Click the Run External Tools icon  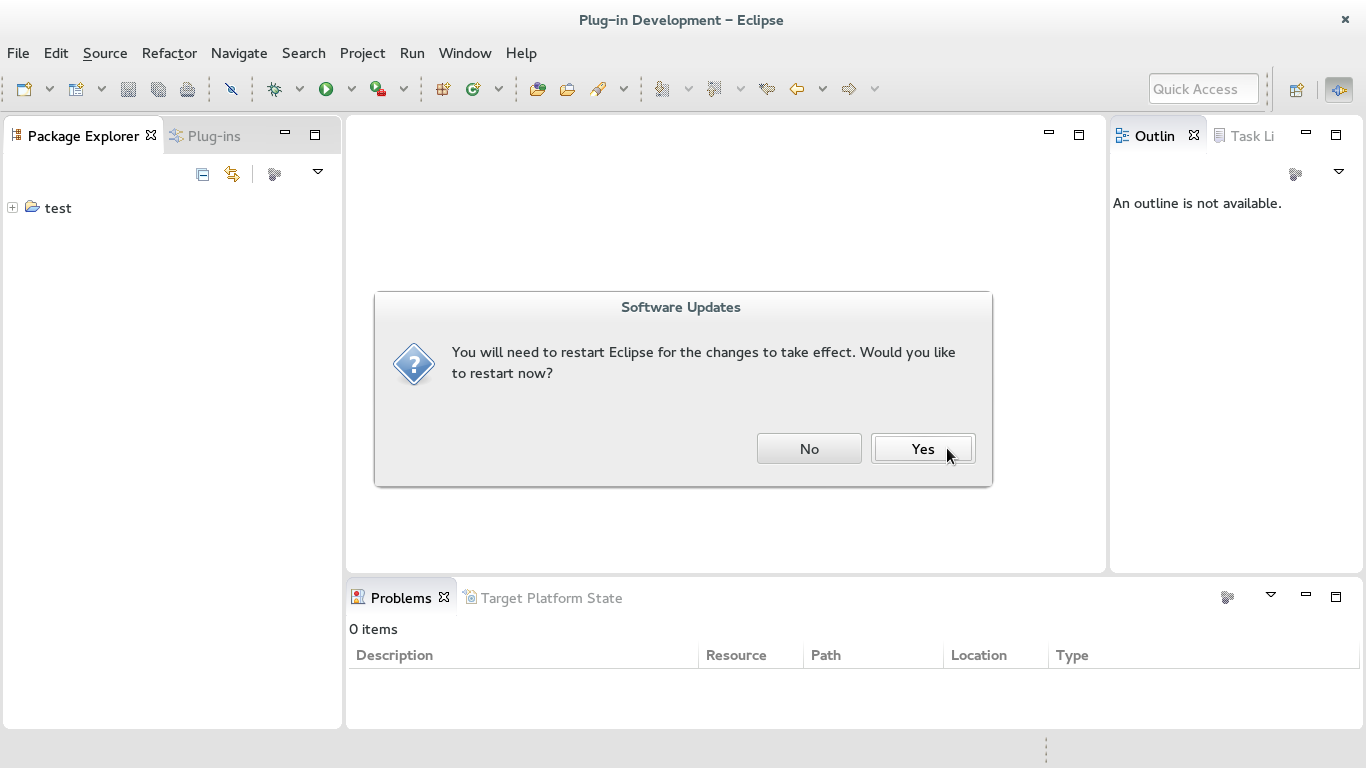[378, 89]
